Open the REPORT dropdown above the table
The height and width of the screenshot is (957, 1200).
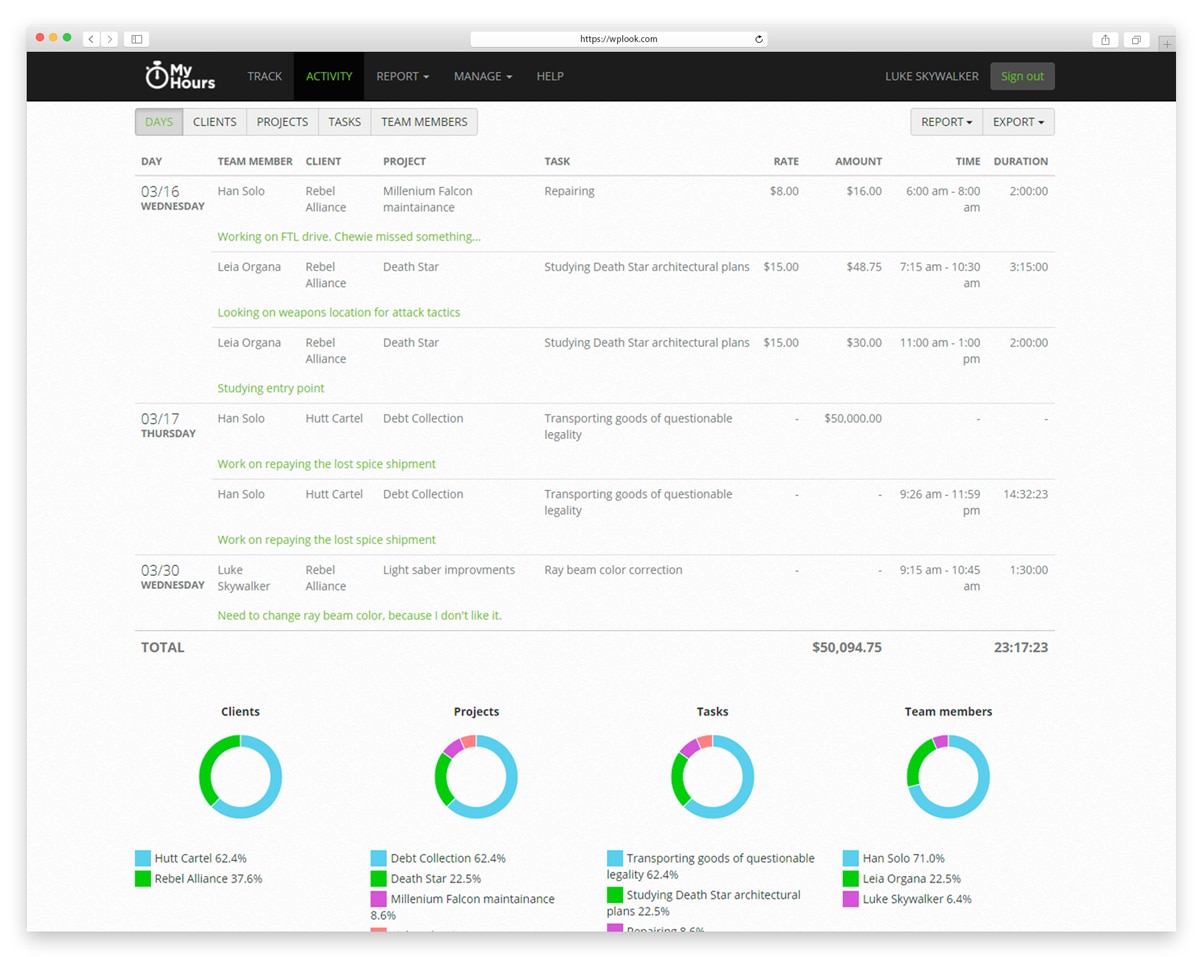coord(944,121)
